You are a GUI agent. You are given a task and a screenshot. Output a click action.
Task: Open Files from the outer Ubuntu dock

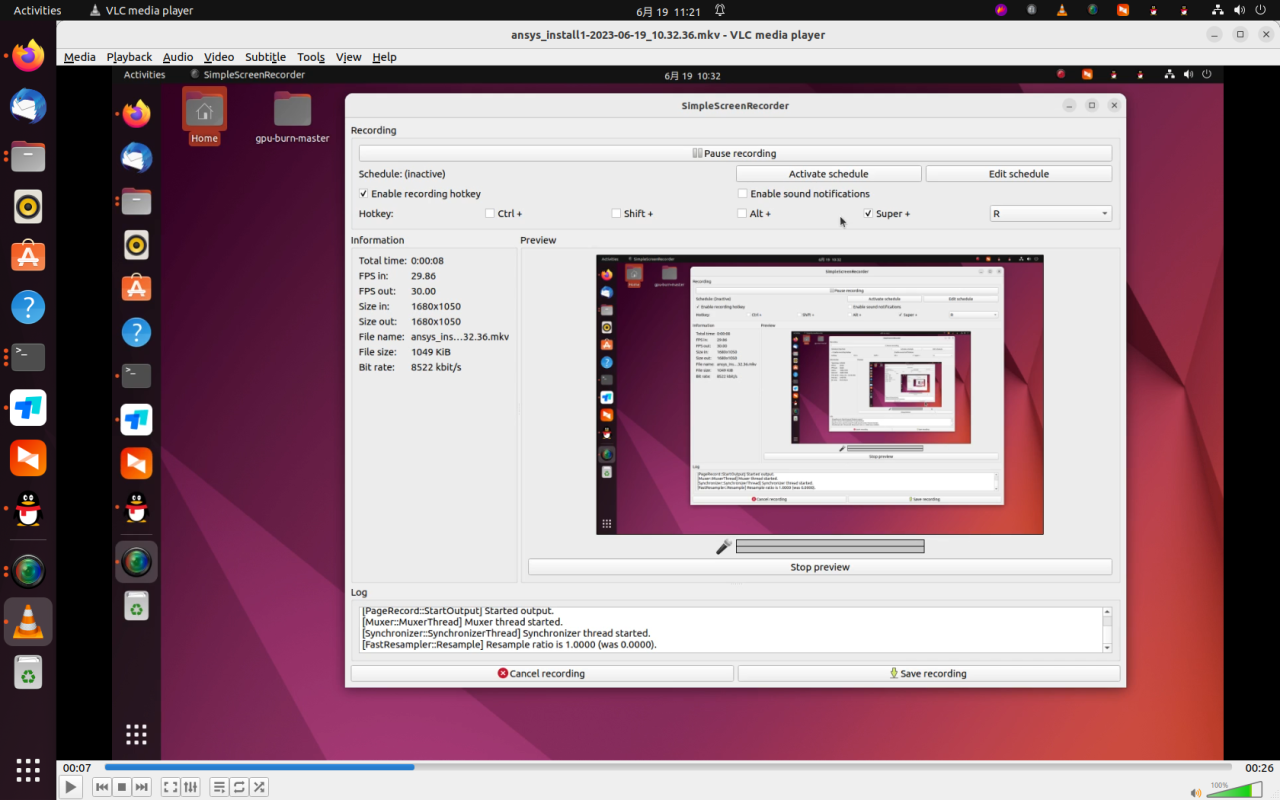[28, 156]
